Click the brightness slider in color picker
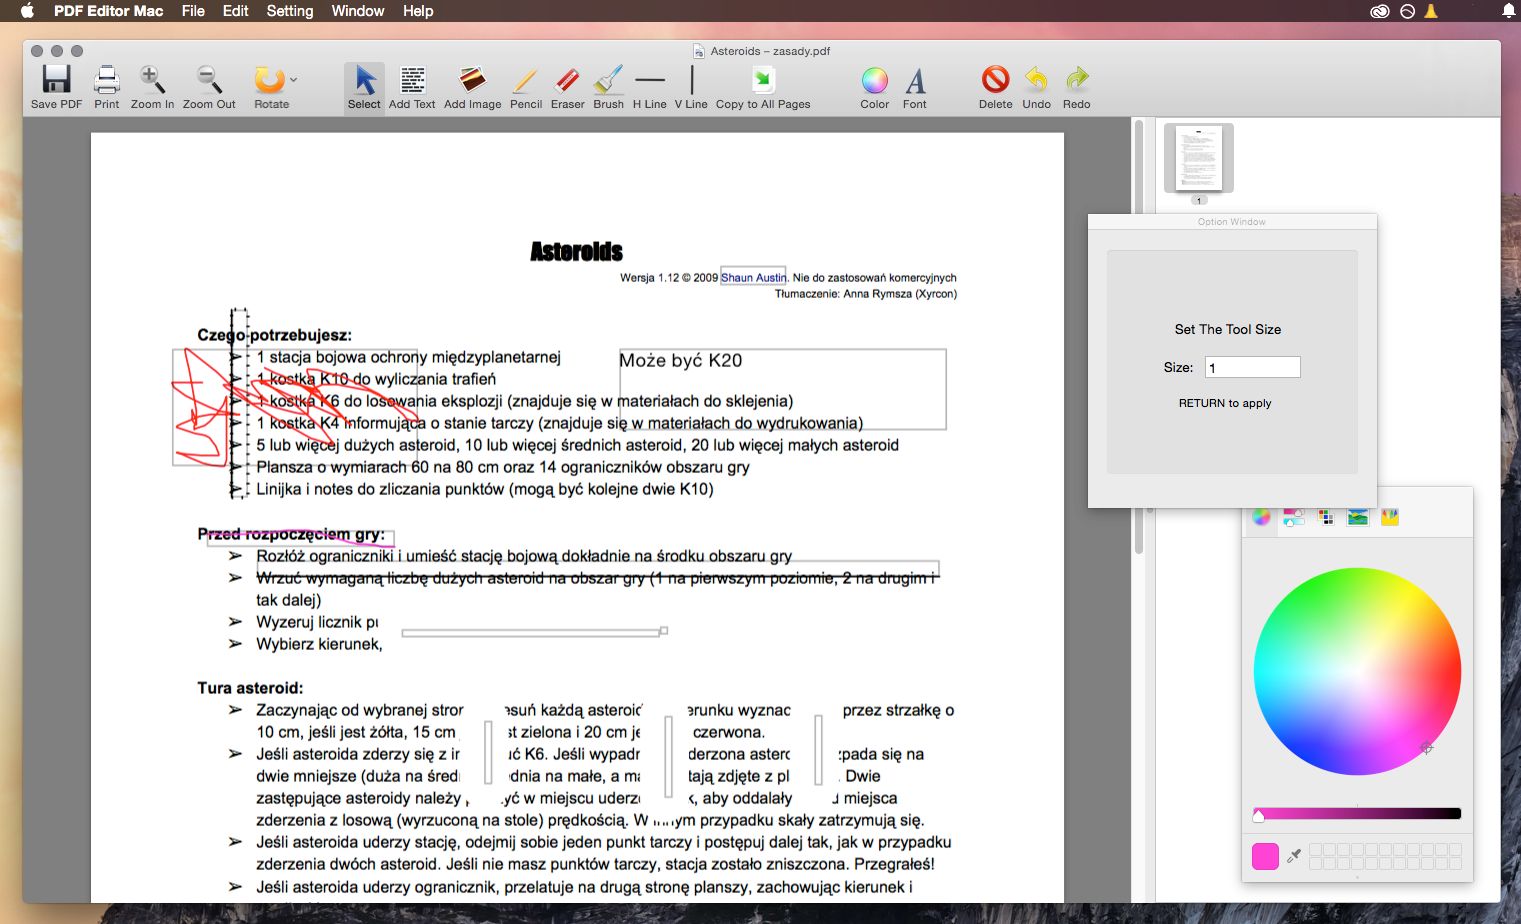Screen dimensions: 1521x924 point(1357,814)
